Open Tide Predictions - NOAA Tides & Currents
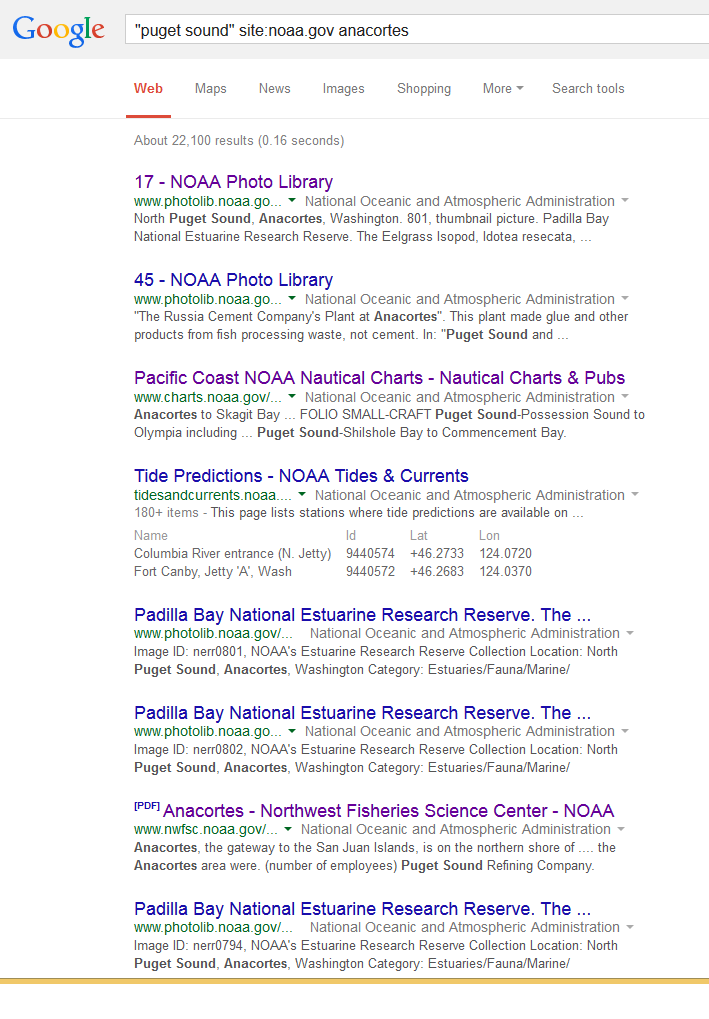This screenshot has width=709, height=1019. pos(301,476)
